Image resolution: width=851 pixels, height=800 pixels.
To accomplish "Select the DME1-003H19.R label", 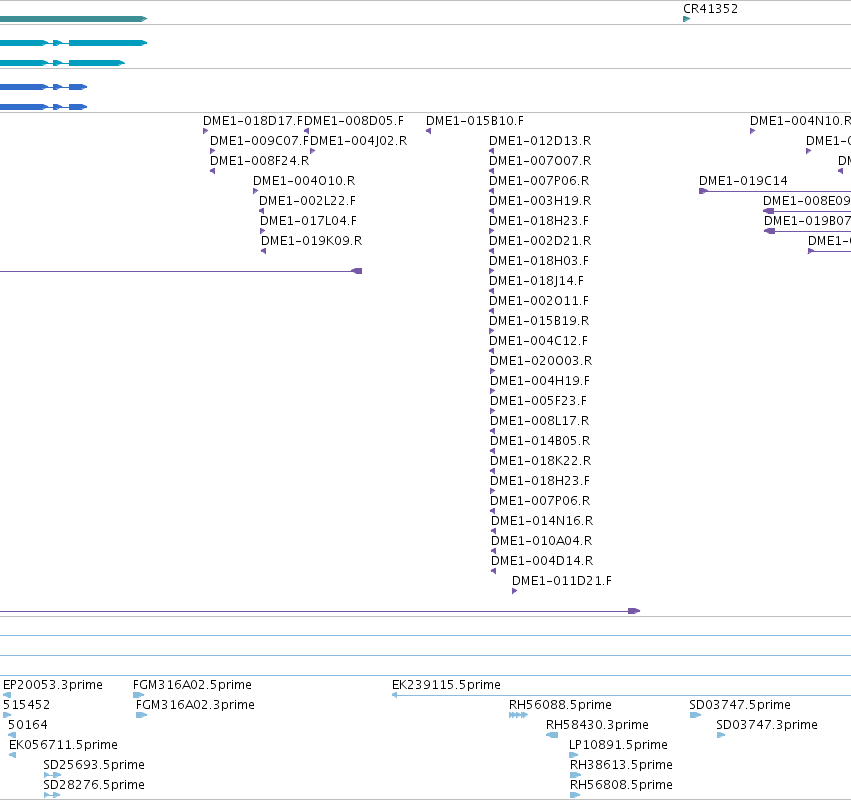I will point(540,201).
